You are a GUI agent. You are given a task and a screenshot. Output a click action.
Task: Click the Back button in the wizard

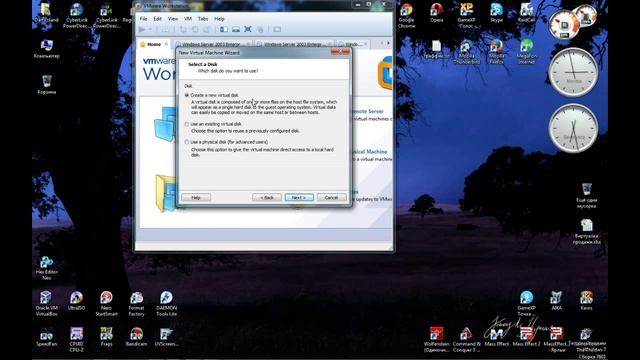coord(267,198)
